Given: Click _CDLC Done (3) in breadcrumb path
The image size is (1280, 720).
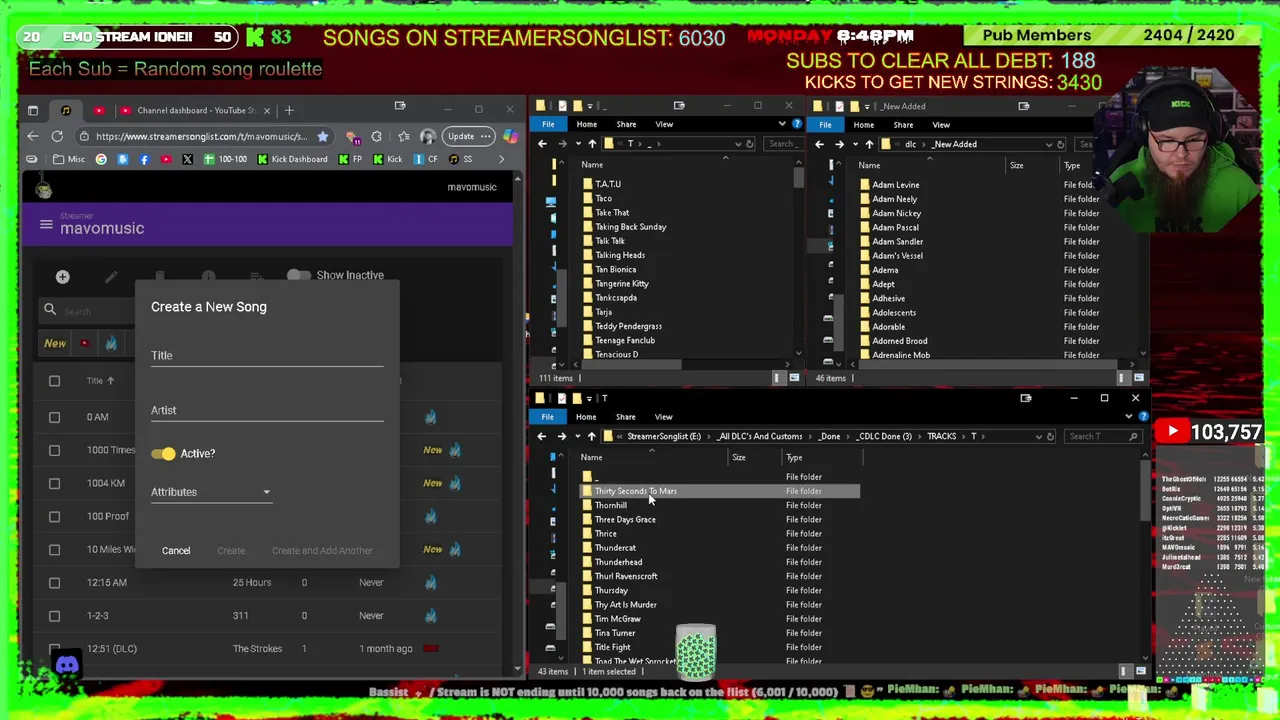Looking at the screenshot, I should (884, 436).
